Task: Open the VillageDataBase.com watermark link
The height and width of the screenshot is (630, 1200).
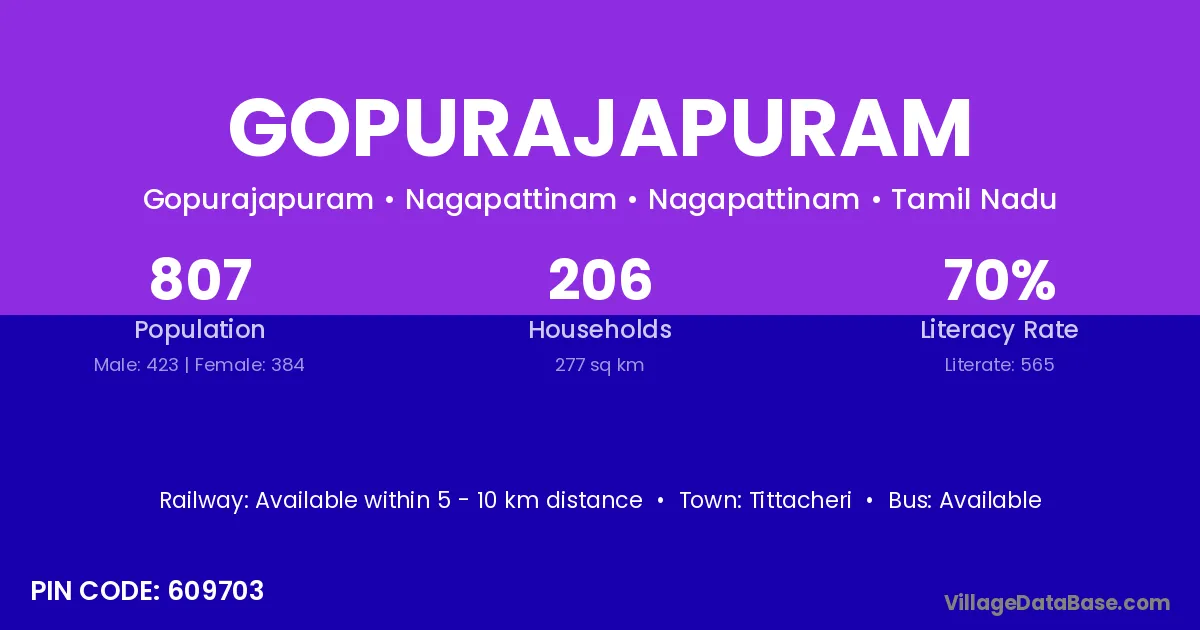Action: pos(1056,602)
